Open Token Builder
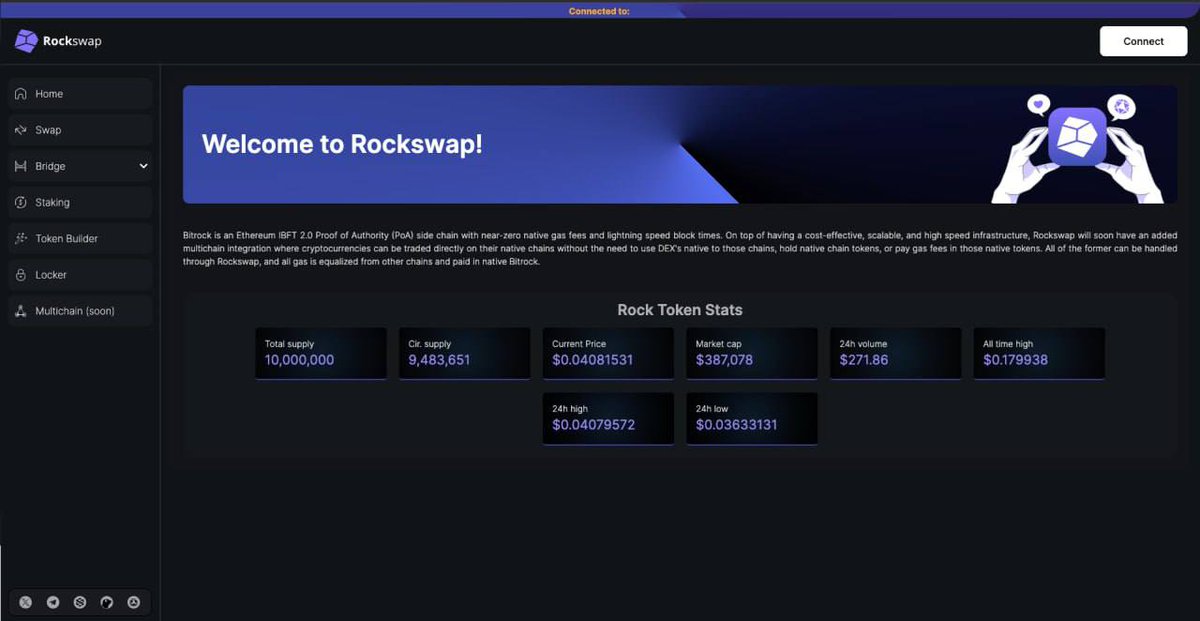The image size is (1200, 621). (80, 238)
